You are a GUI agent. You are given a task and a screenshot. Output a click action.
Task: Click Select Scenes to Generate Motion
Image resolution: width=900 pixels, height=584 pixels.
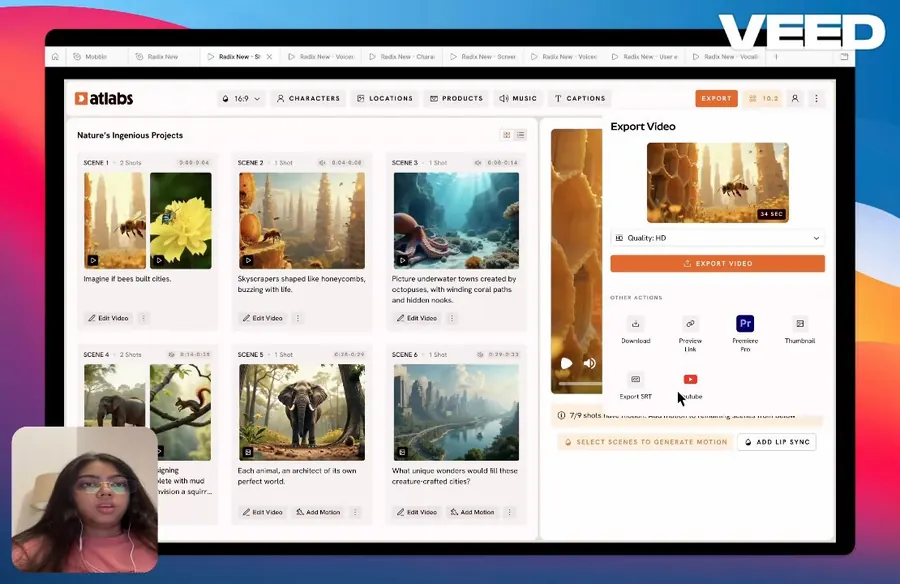[x=646, y=442]
